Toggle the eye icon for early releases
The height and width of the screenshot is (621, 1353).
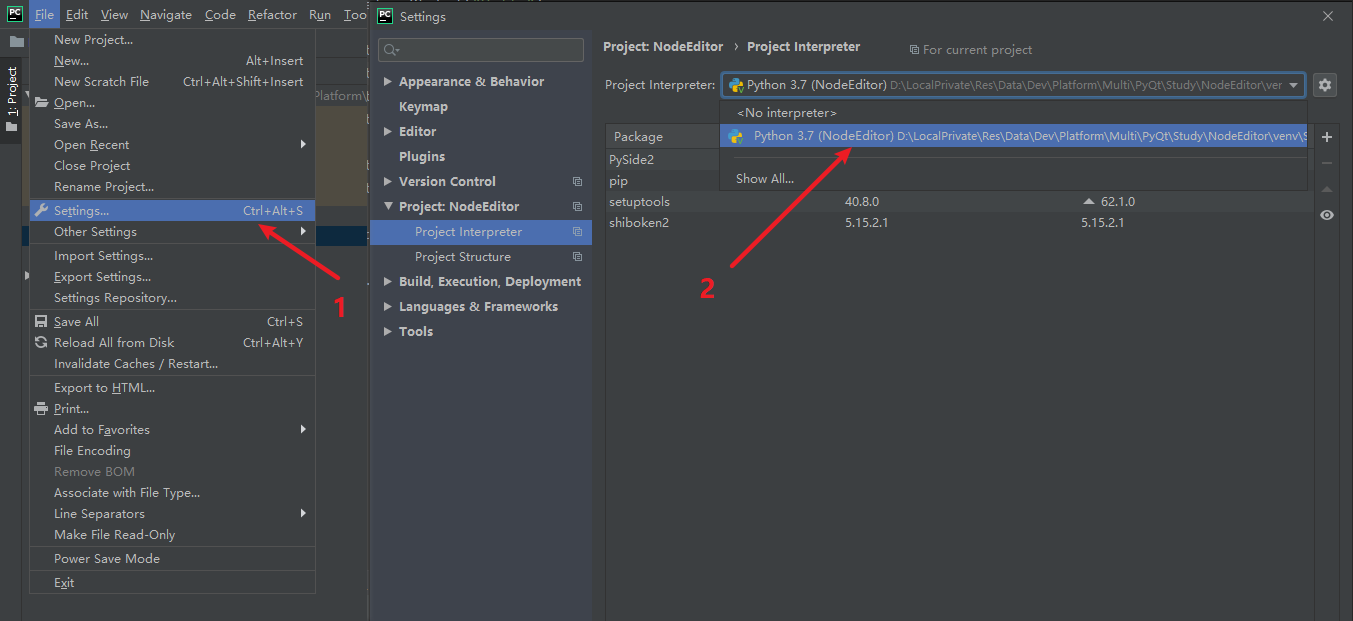click(x=1327, y=215)
